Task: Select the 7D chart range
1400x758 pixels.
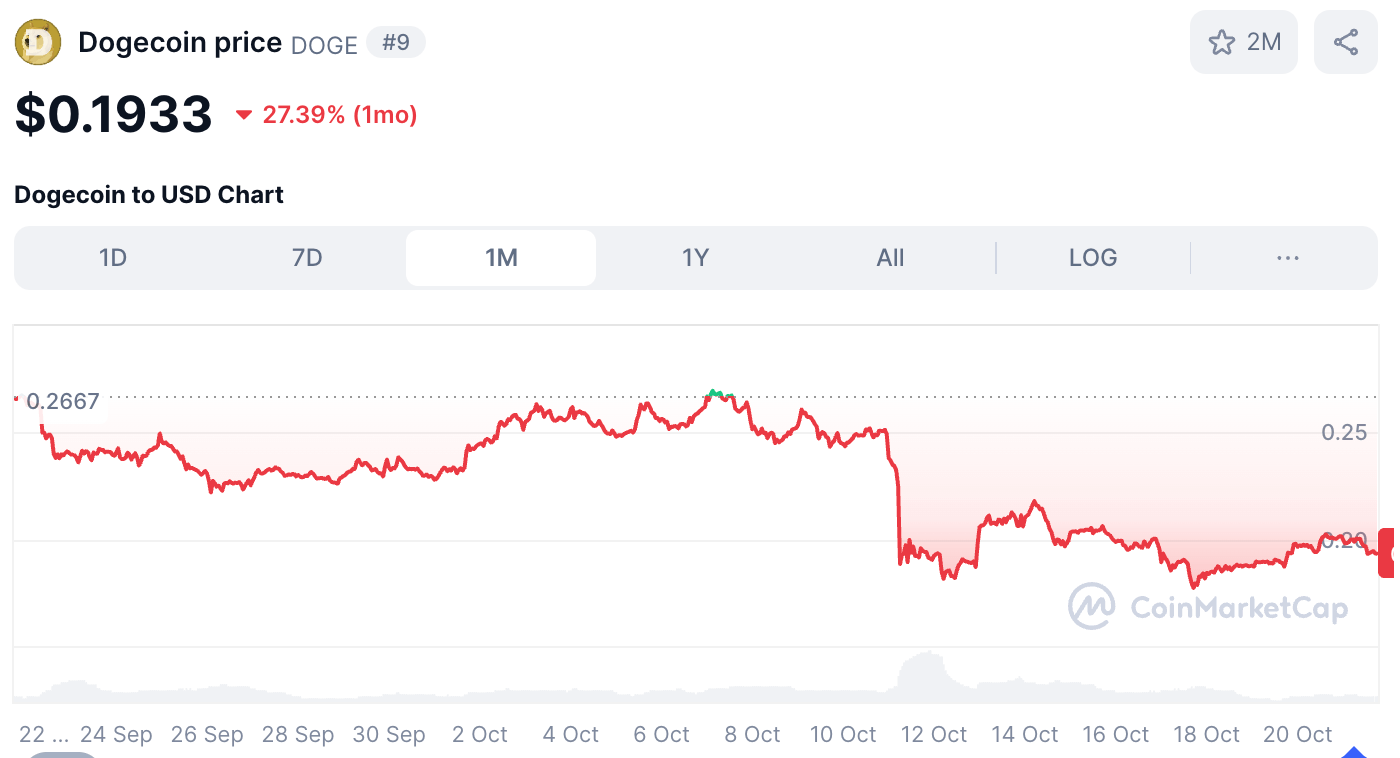Action: (307, 258)
